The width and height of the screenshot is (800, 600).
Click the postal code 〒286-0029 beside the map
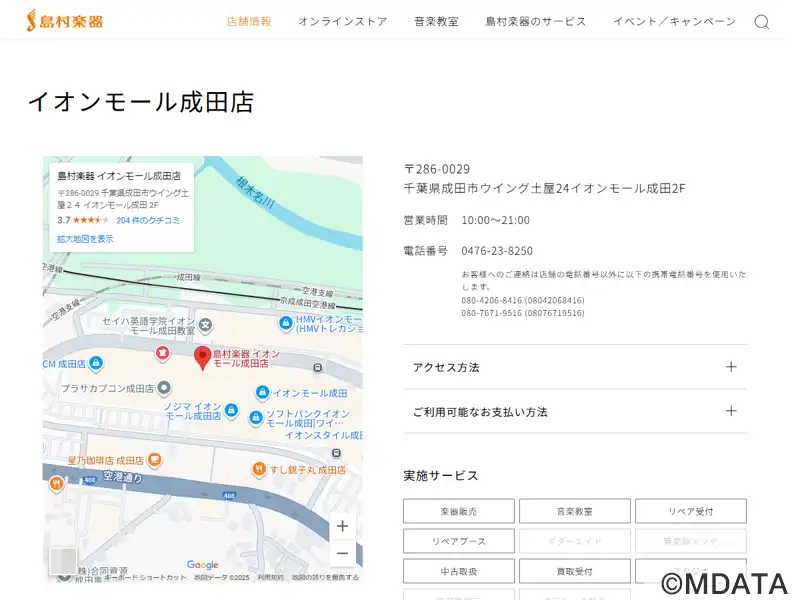point(437,169)
